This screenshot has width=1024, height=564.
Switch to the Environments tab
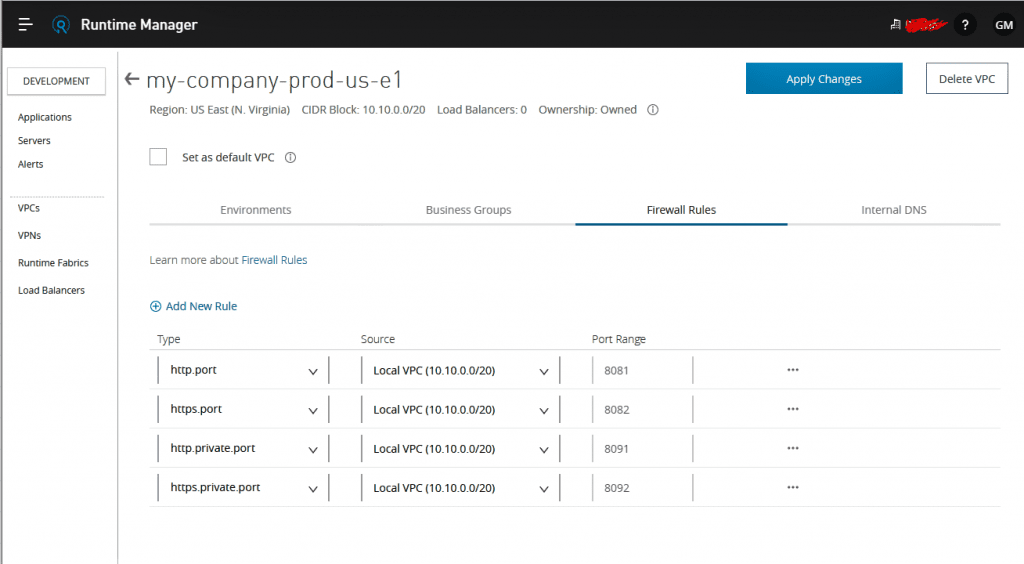tap(255, 210)
